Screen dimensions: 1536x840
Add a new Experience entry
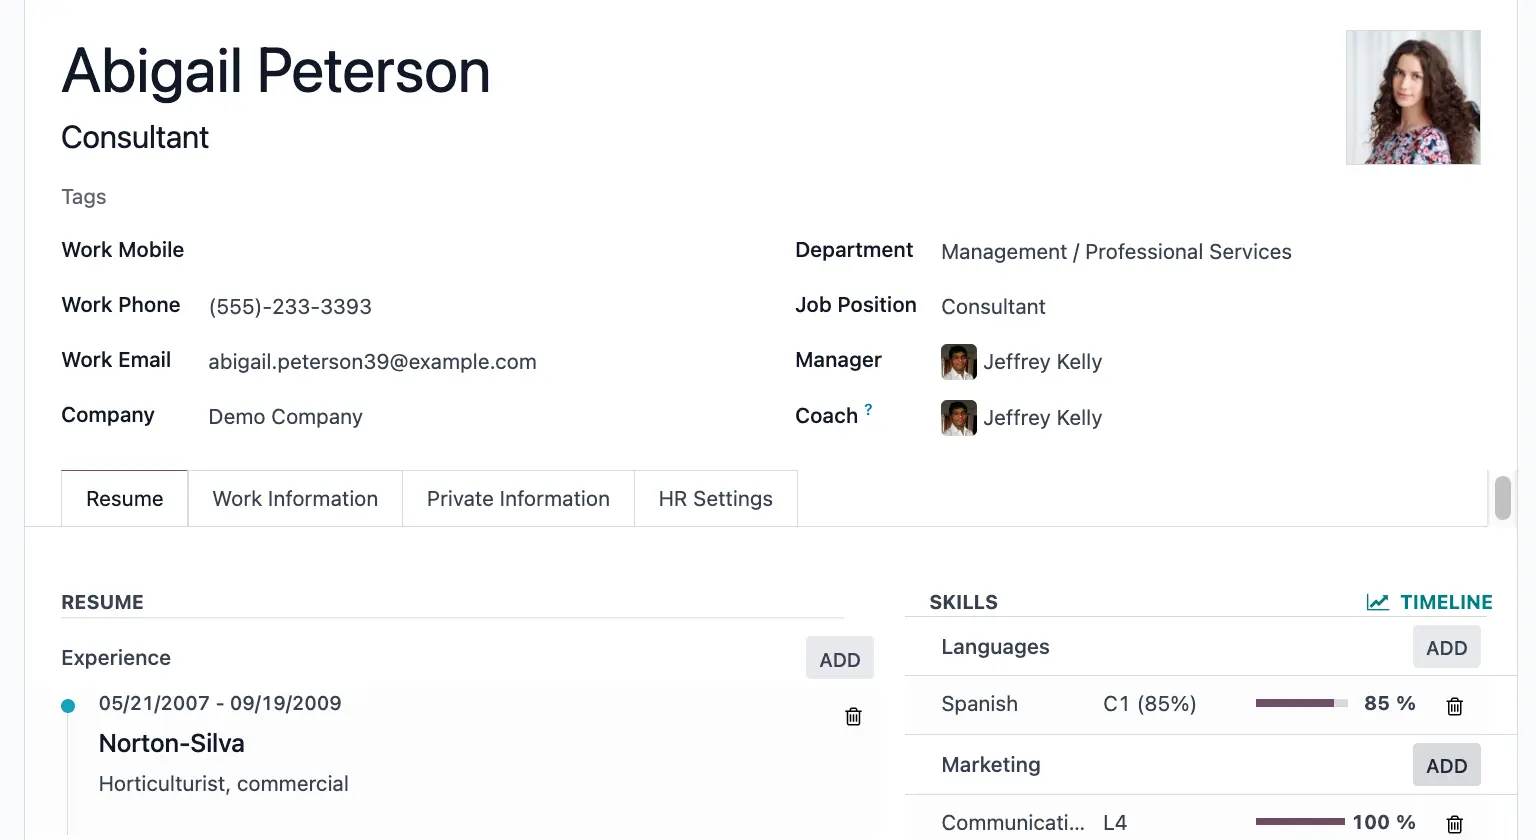(x=840, y=658)
